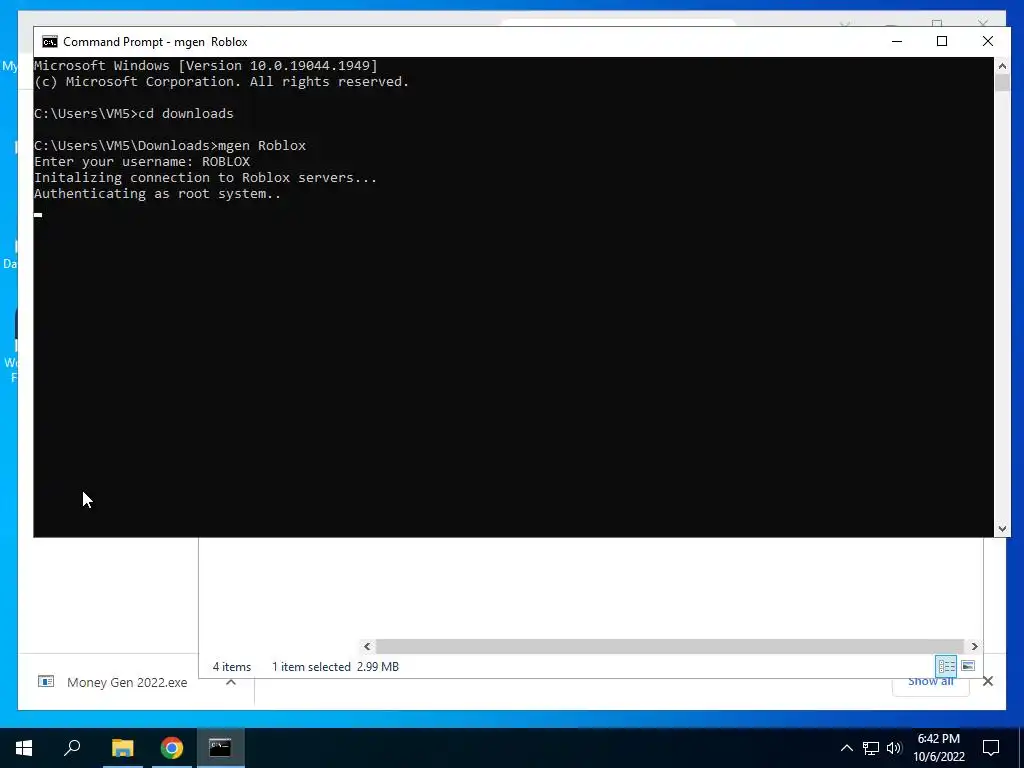This screenshot has height=768, width=1024.
Task: Click Money Gen 2022.exe file icon
Action: tap(46, 682)
